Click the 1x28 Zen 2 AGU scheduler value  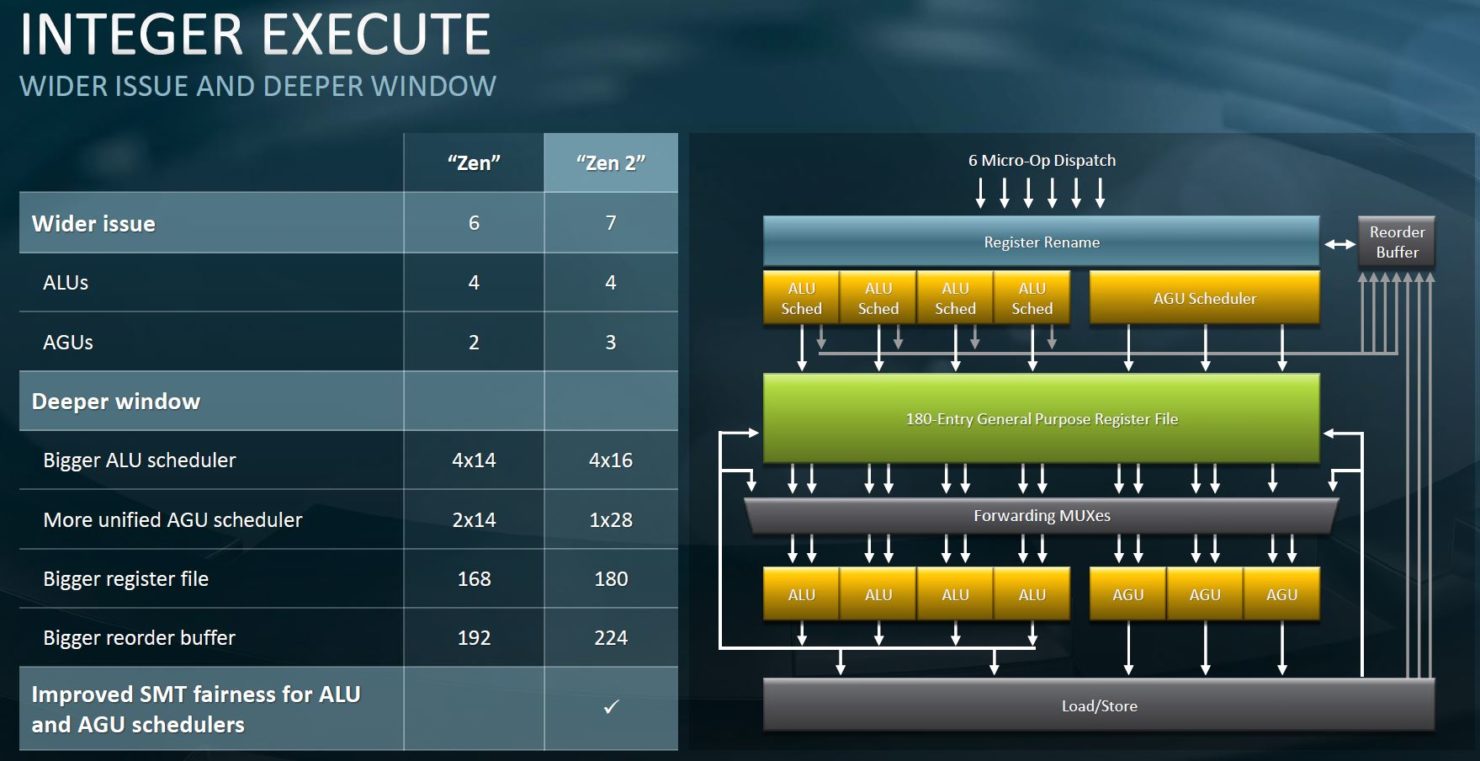(x=611, y=519)
